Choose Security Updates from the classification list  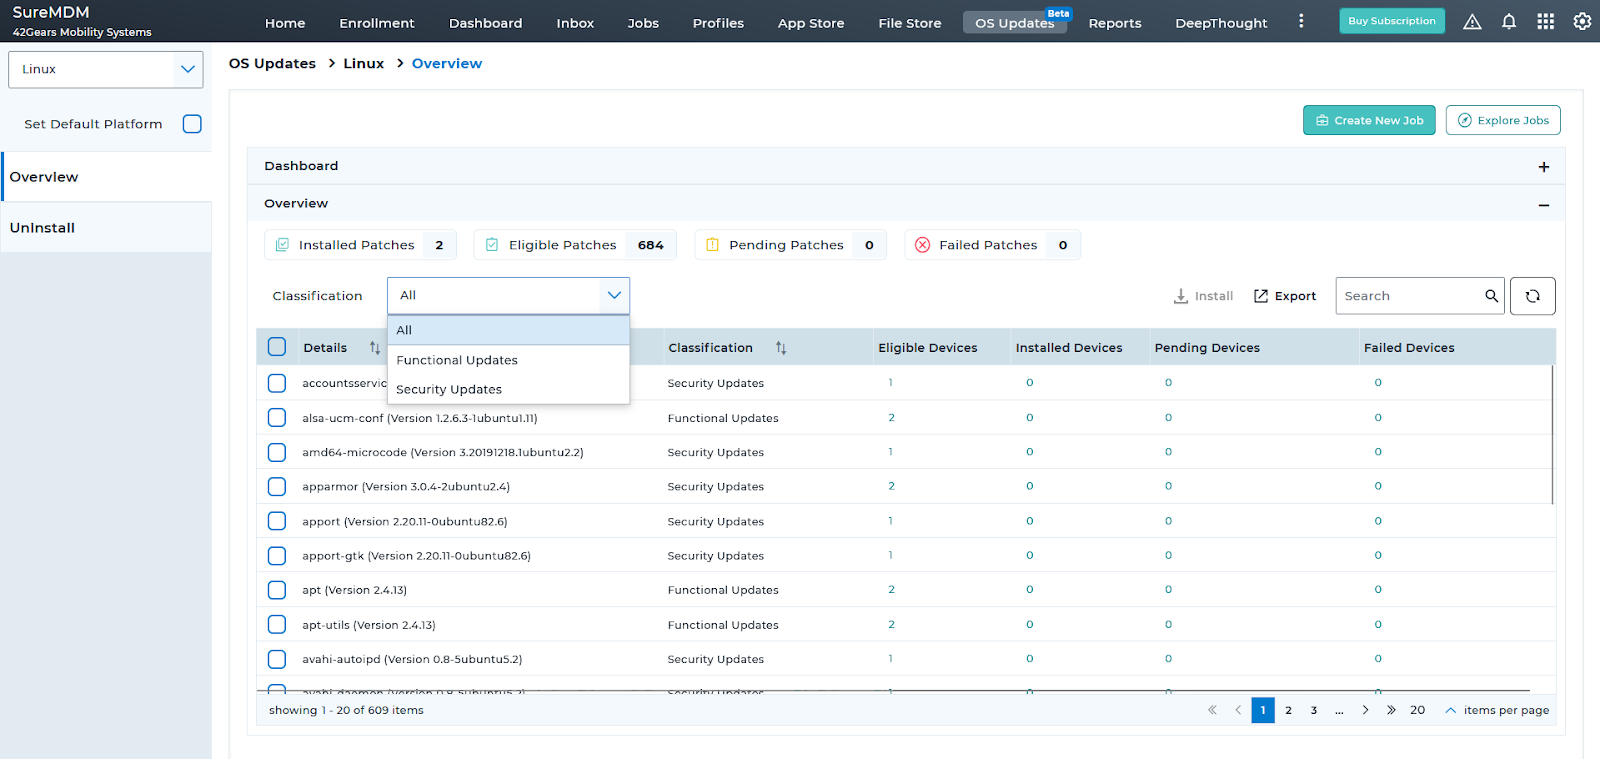[449, 389]
